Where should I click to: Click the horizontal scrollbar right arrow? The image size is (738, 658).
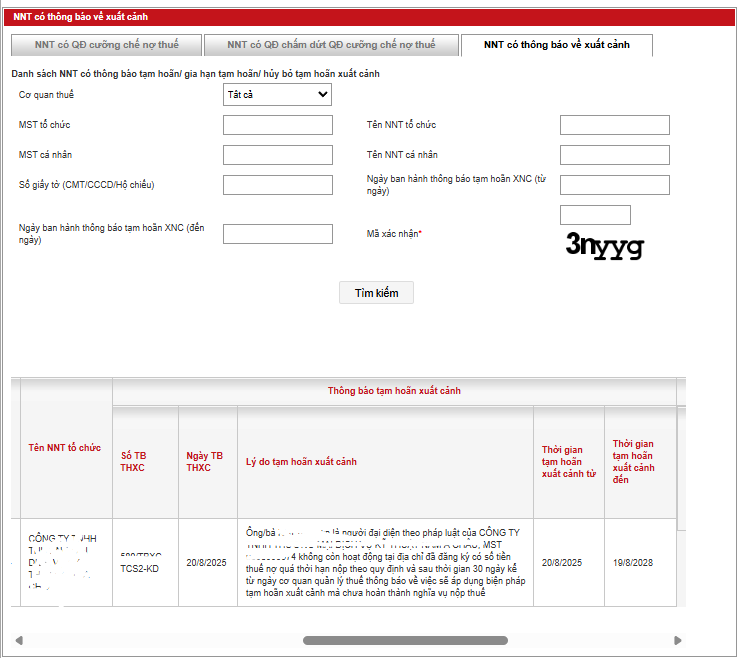coord(677,640)
